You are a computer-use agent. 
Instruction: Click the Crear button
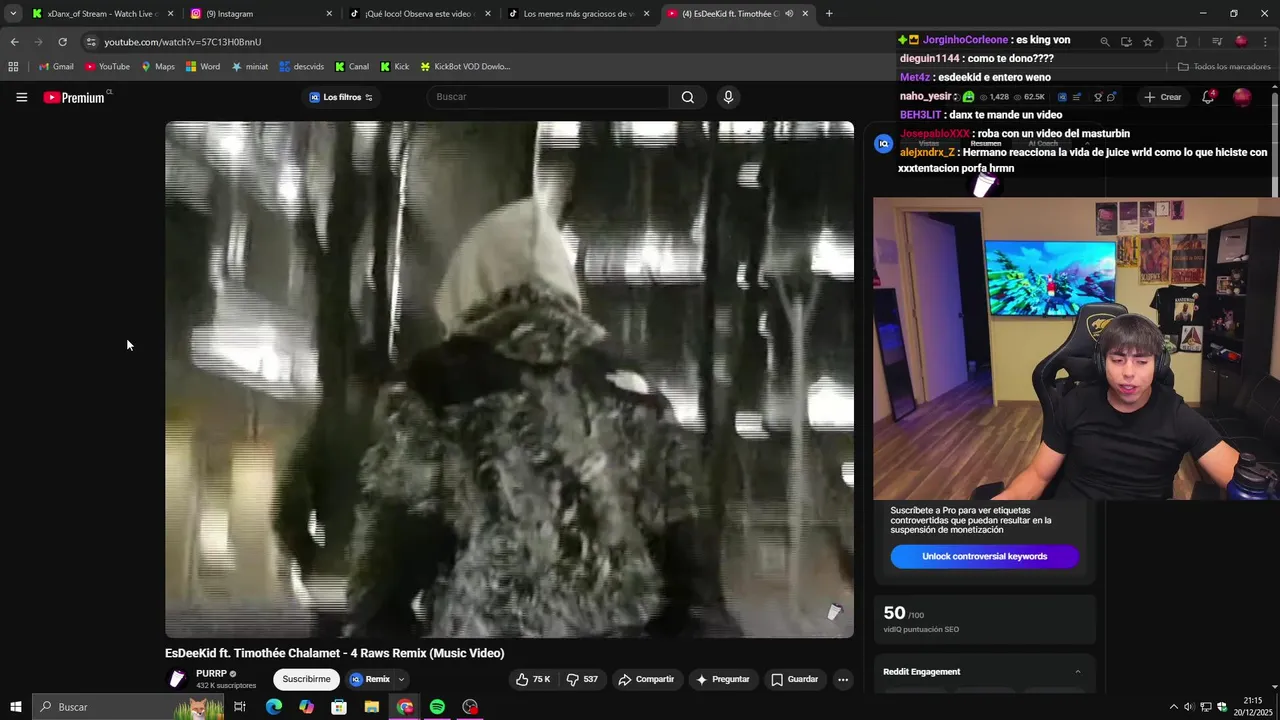click(x=1163, y=97)
